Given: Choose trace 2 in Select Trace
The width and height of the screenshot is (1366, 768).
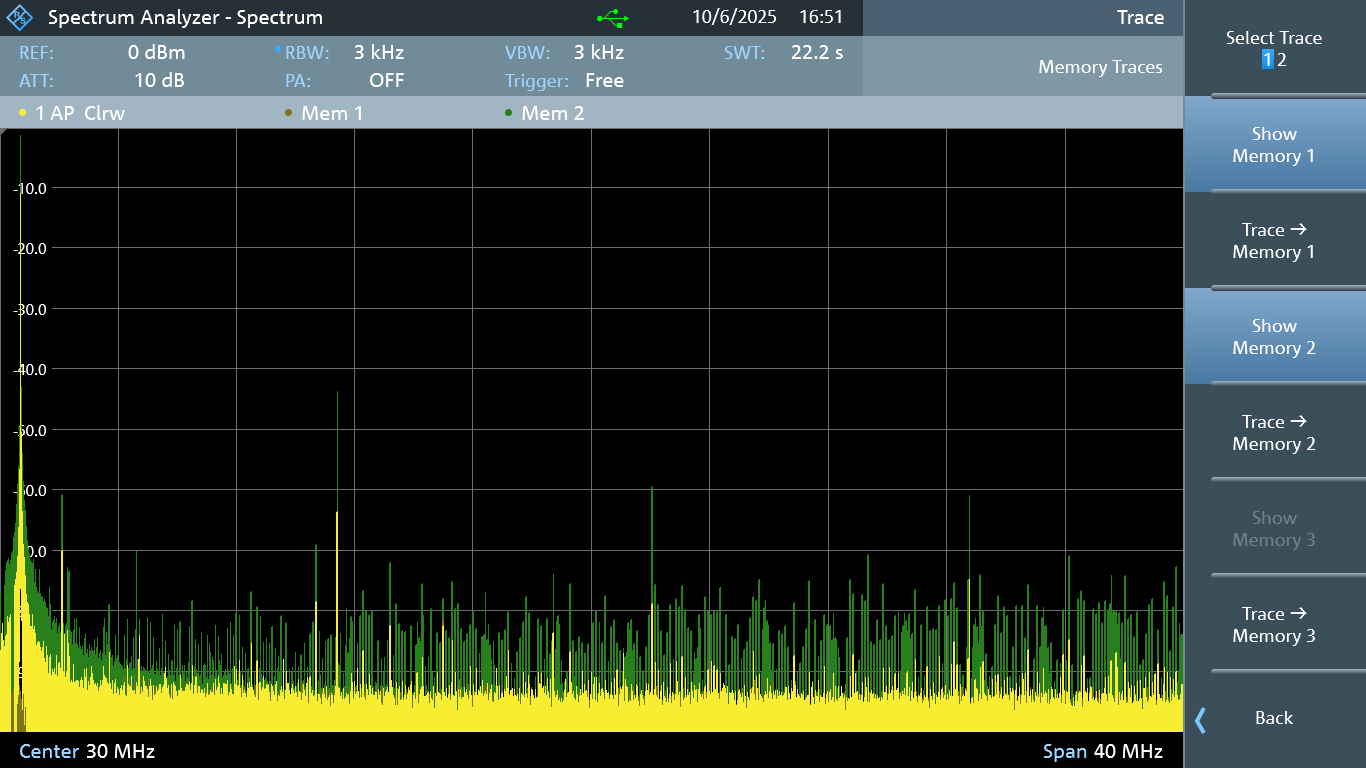Looking at the screenshot, I should 1282,60.
